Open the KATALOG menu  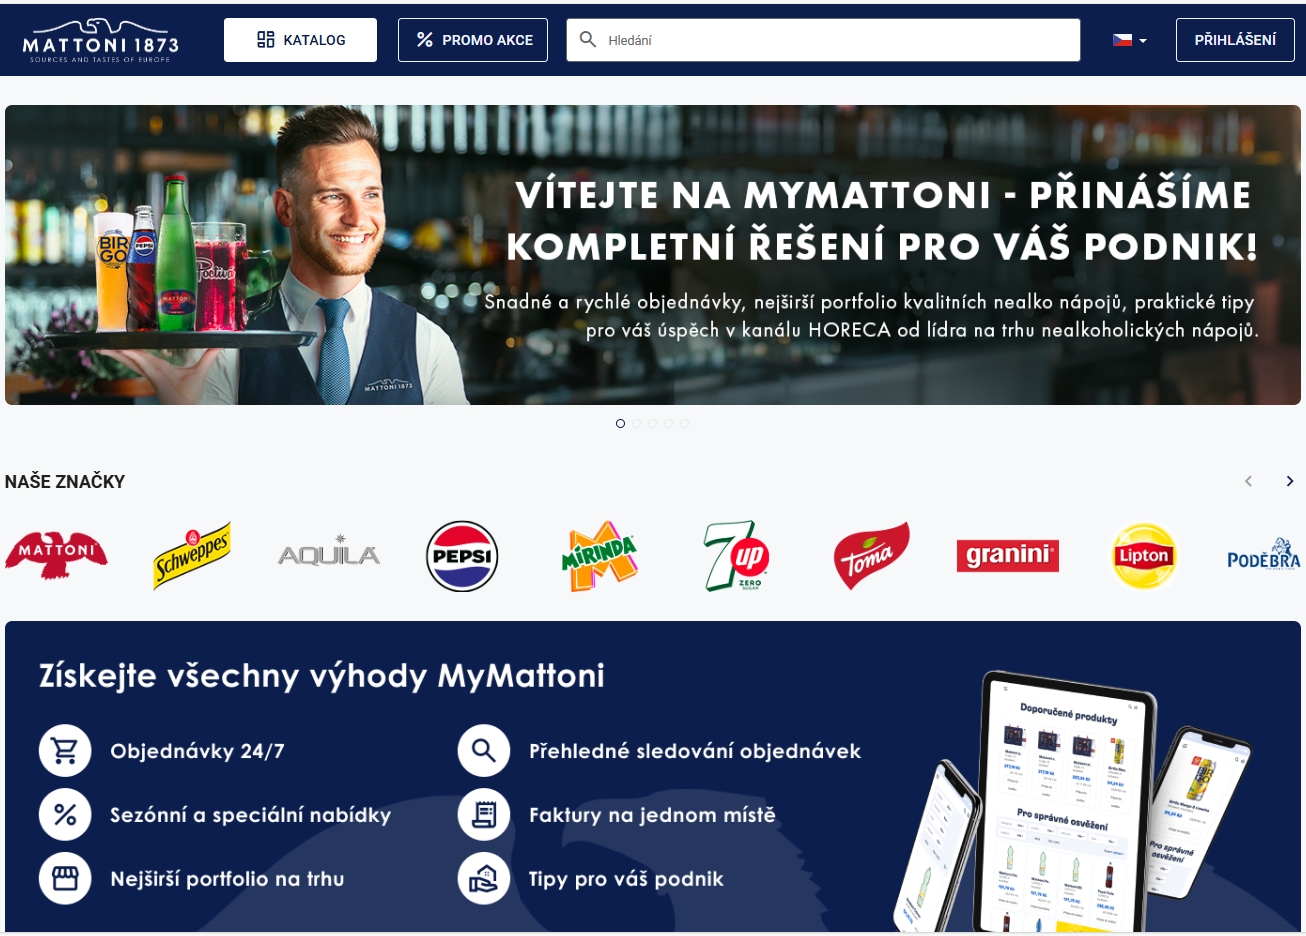pyautogui.click(x=300, y=40)
